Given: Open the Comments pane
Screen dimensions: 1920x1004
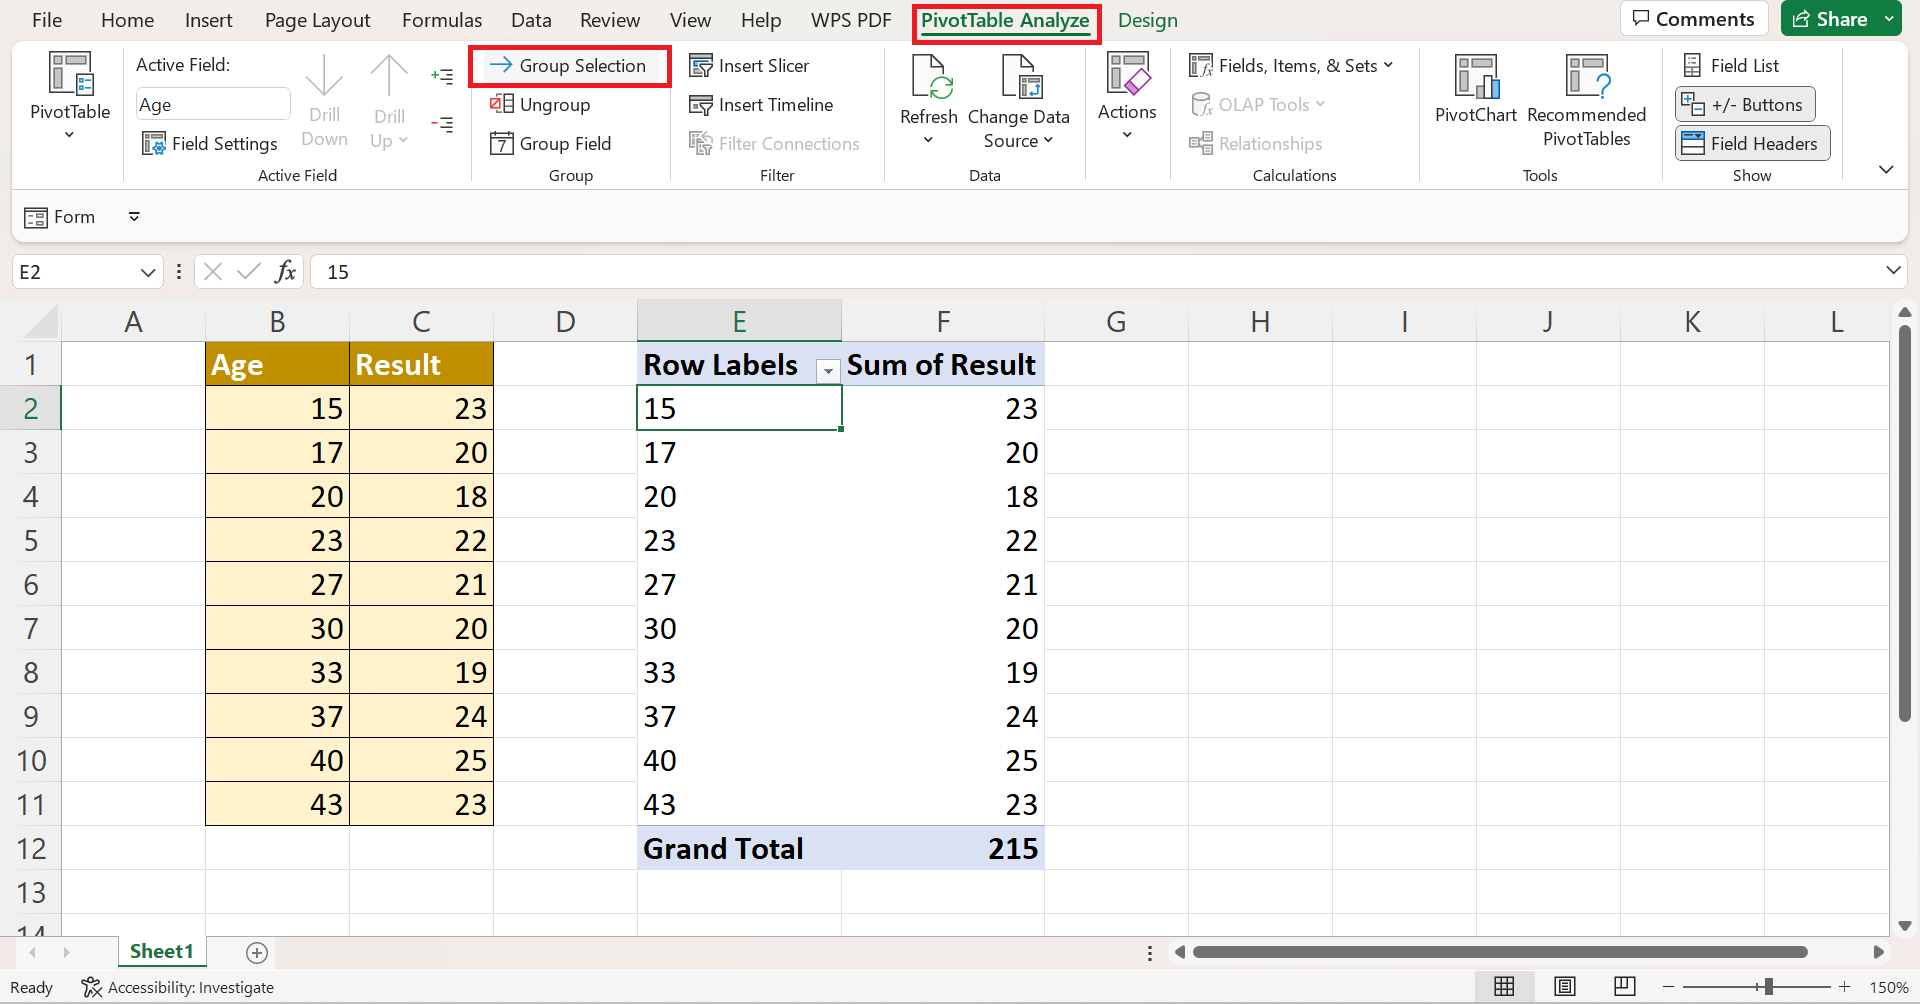Looking at the screenshot, I should coord(1693,19).
